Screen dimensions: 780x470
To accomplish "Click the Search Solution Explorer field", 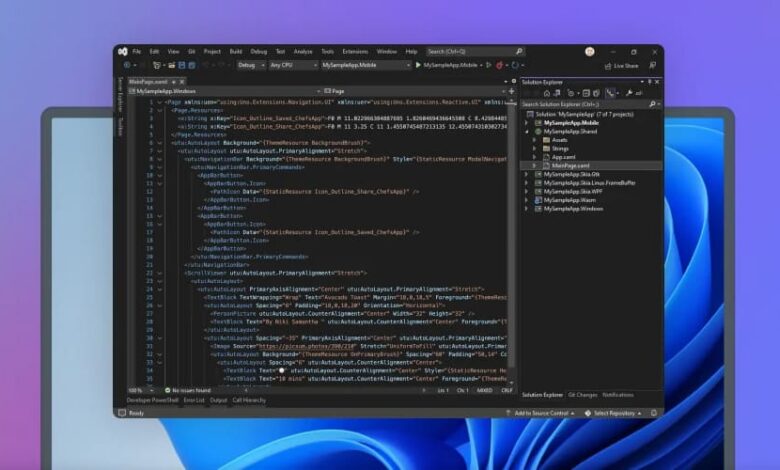I will 591,104.
